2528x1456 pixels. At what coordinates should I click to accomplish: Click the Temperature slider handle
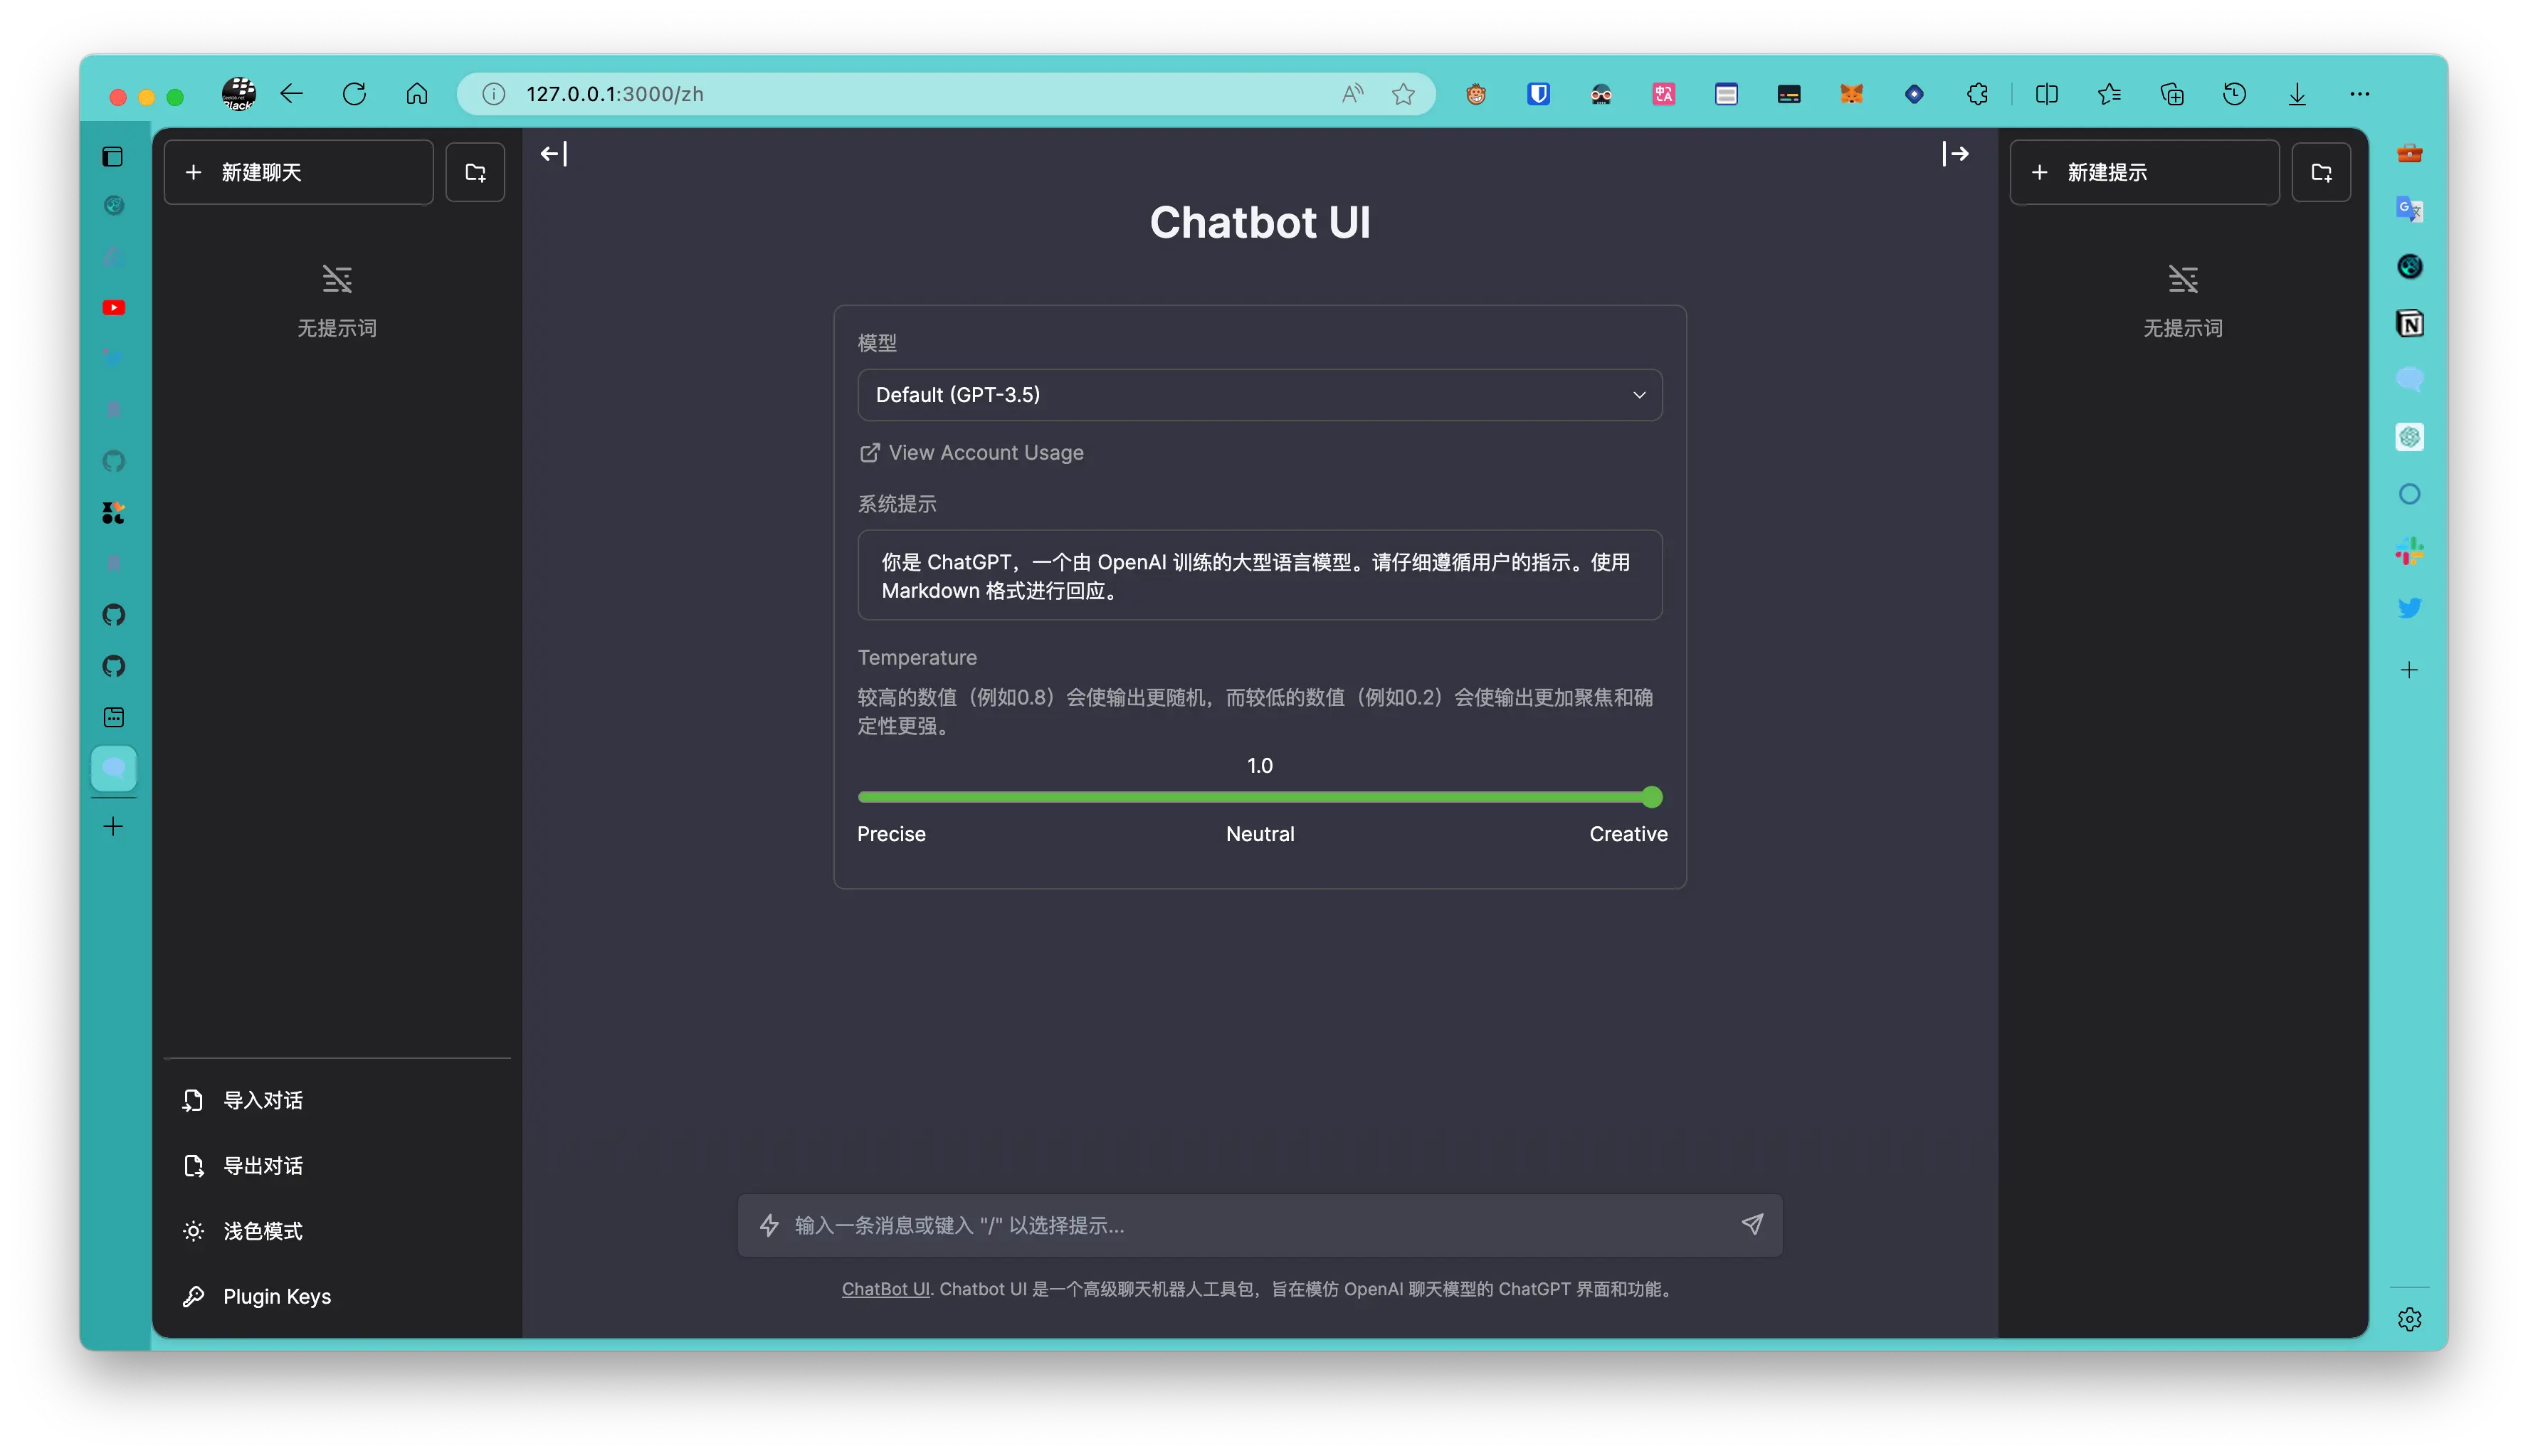click(1652, 797)
